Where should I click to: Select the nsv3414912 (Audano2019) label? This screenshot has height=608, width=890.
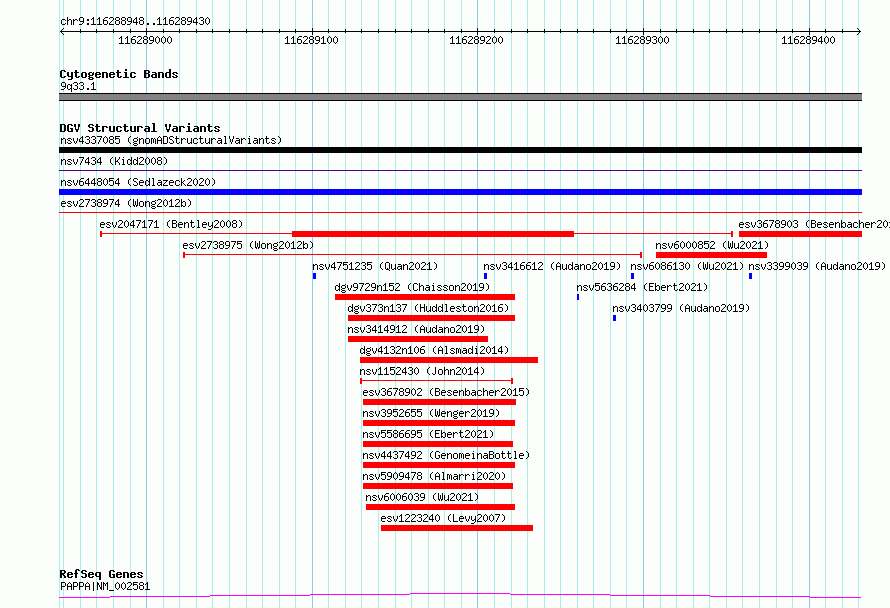click(416, 329)
